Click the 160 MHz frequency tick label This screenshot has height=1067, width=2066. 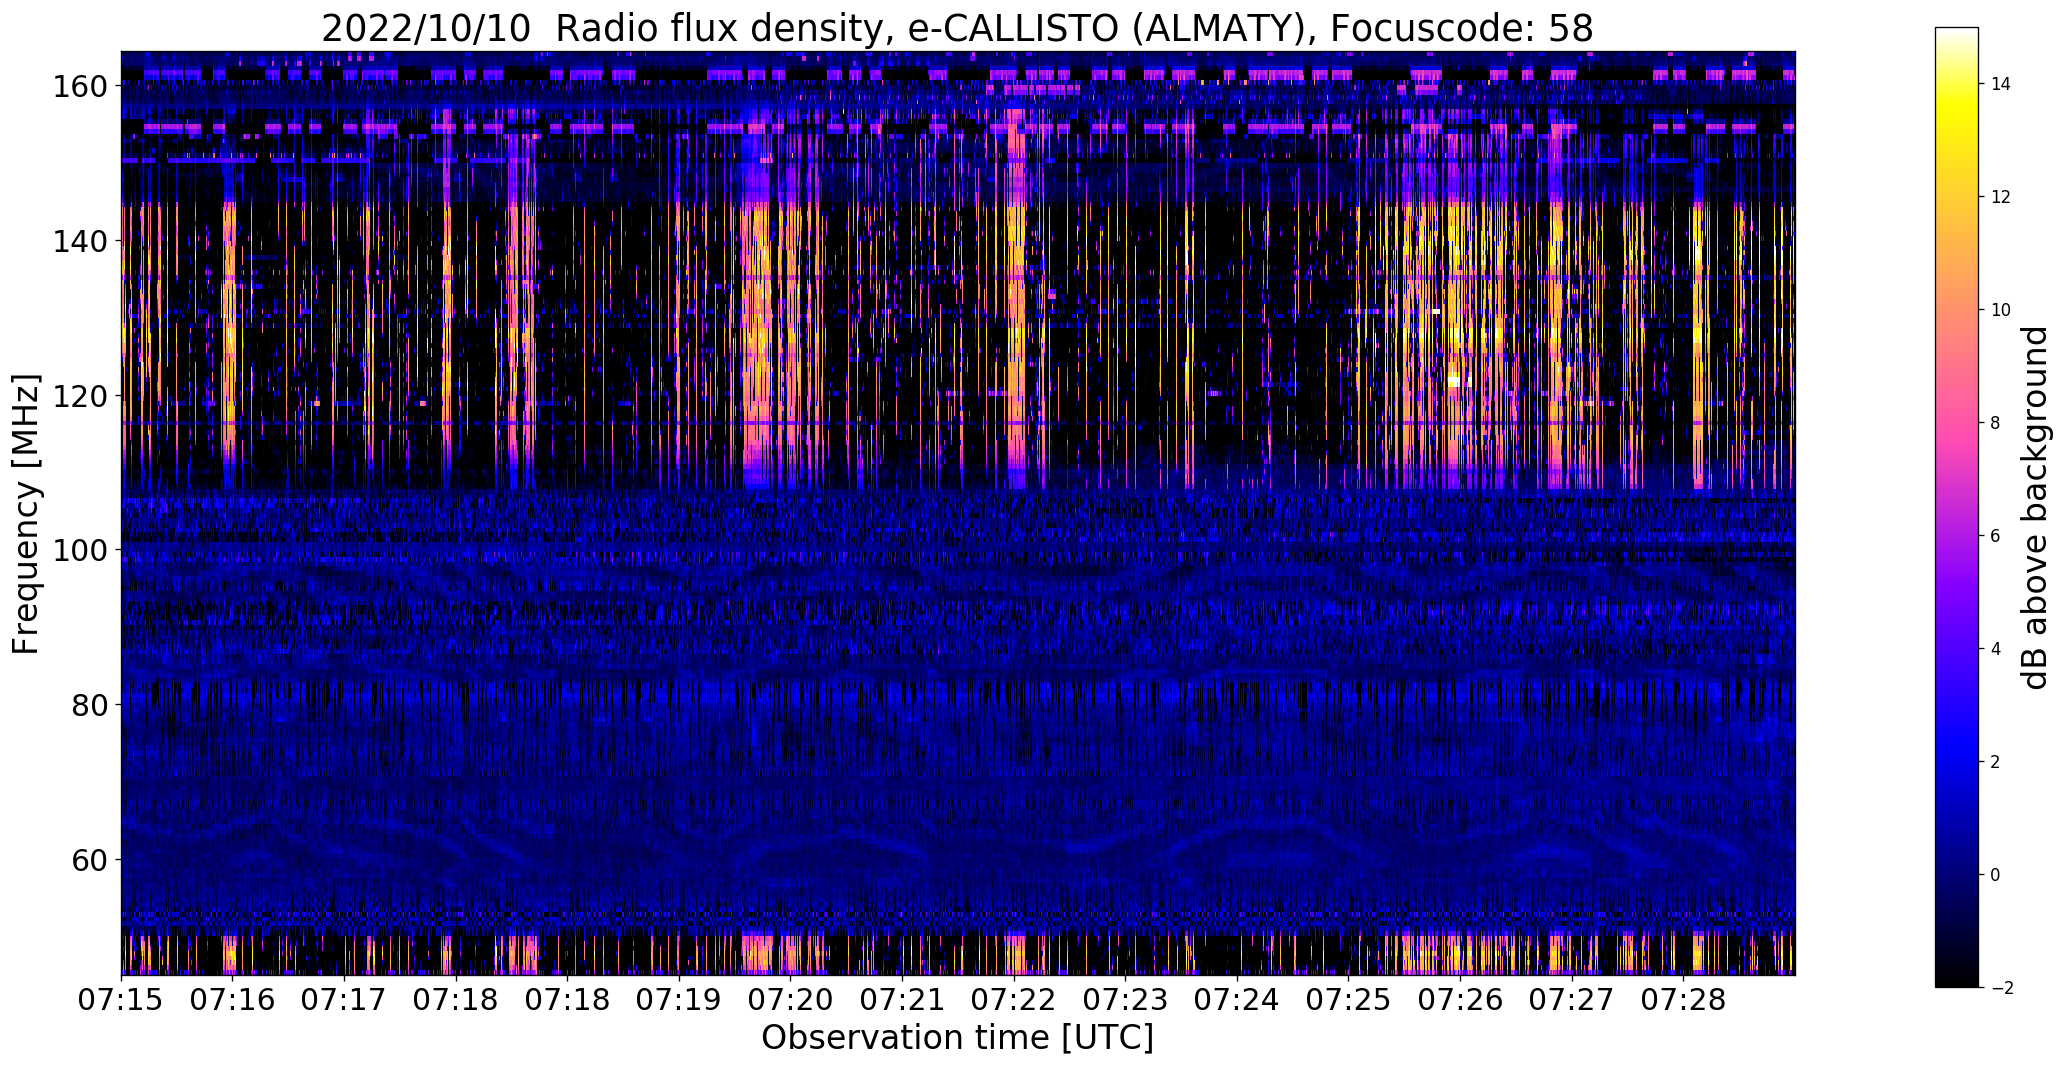80,87
